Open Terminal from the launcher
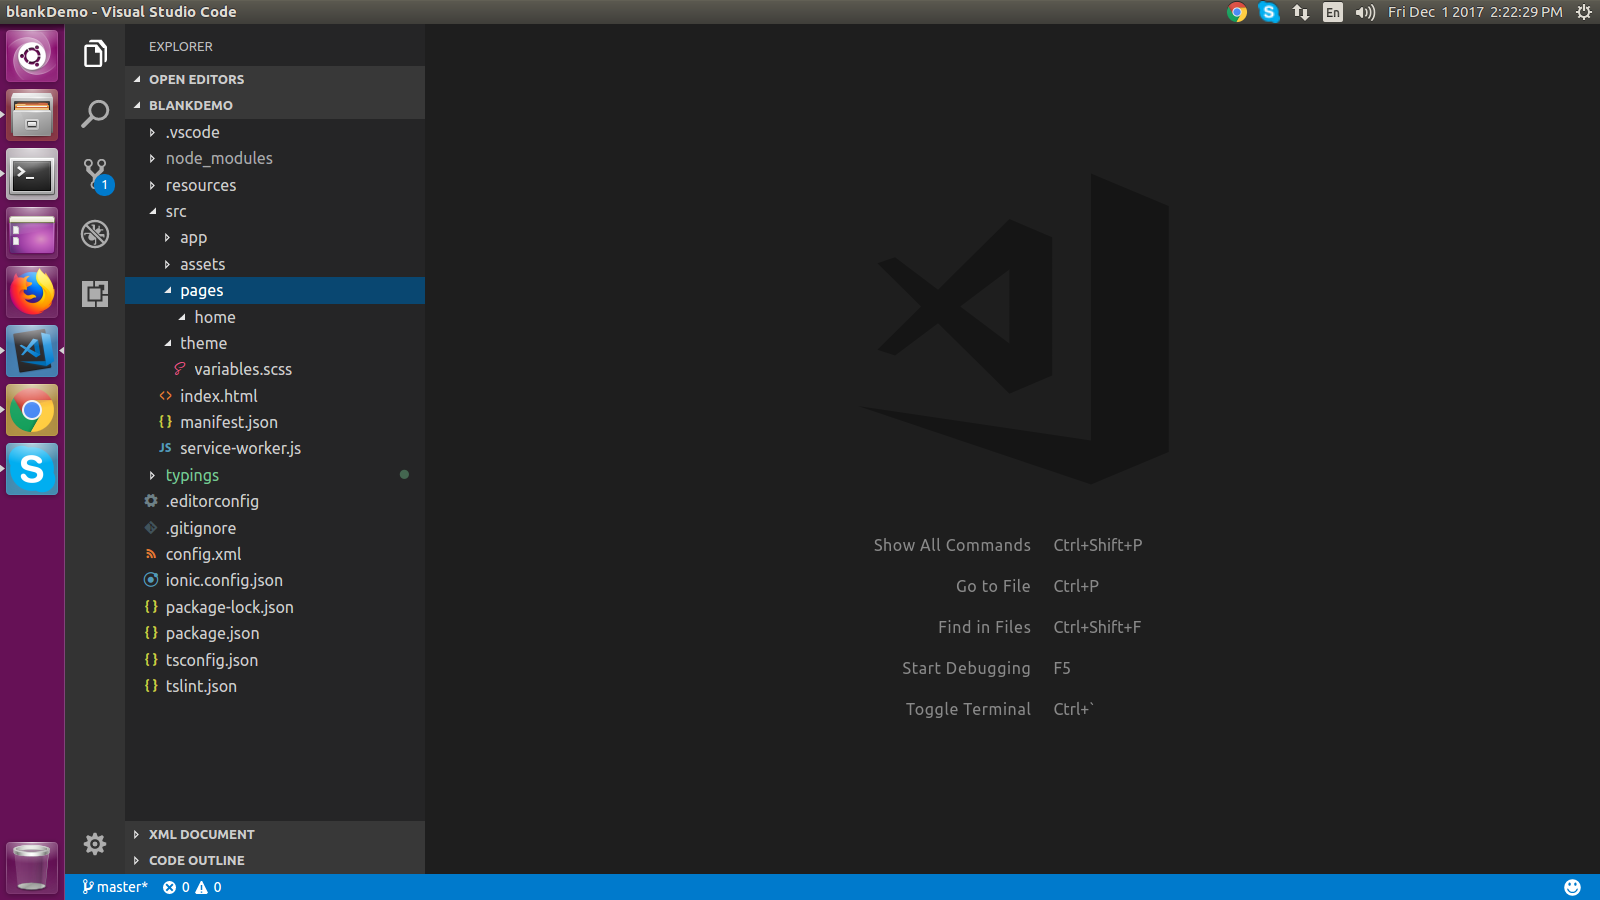 (32, 174)
